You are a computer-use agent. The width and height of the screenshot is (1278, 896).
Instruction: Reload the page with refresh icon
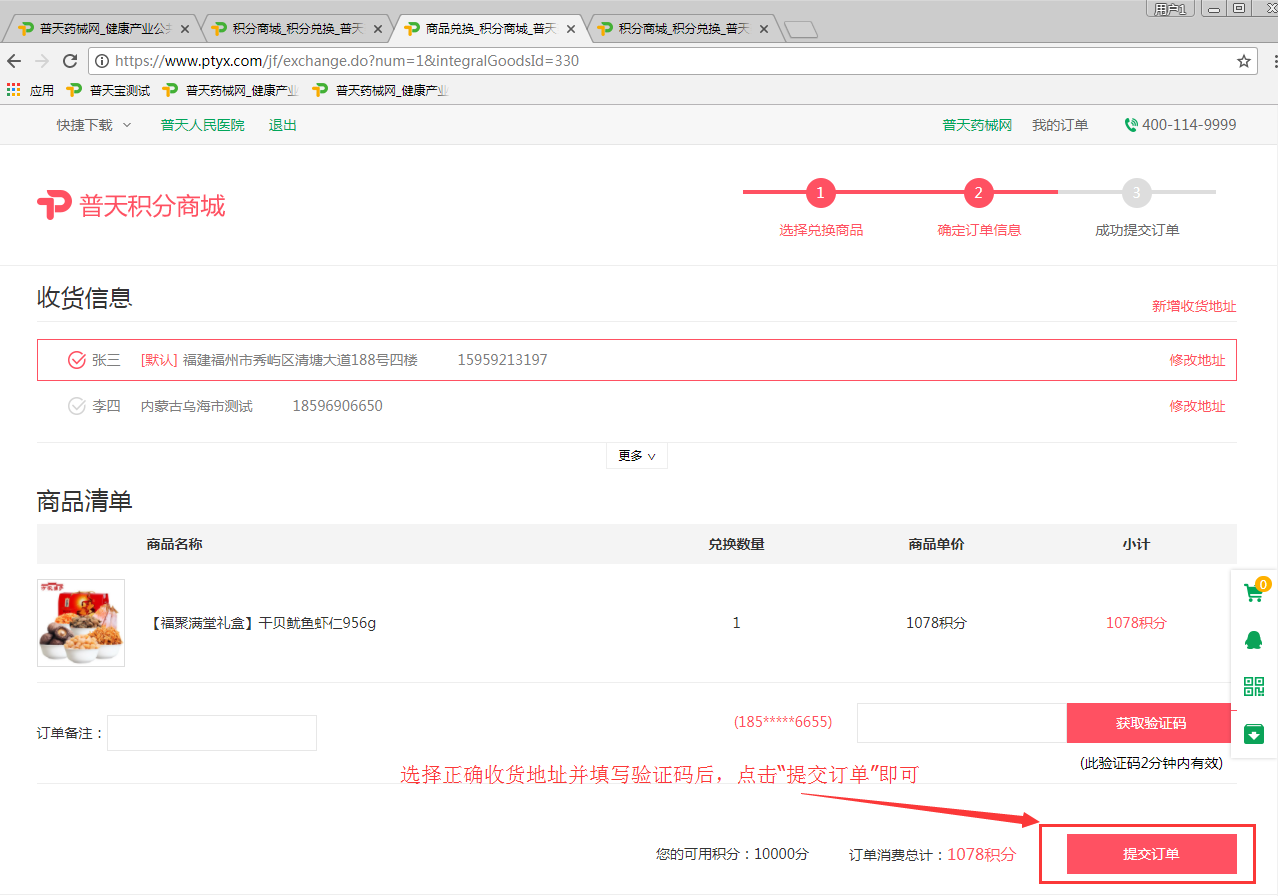[x=71, y=61]
